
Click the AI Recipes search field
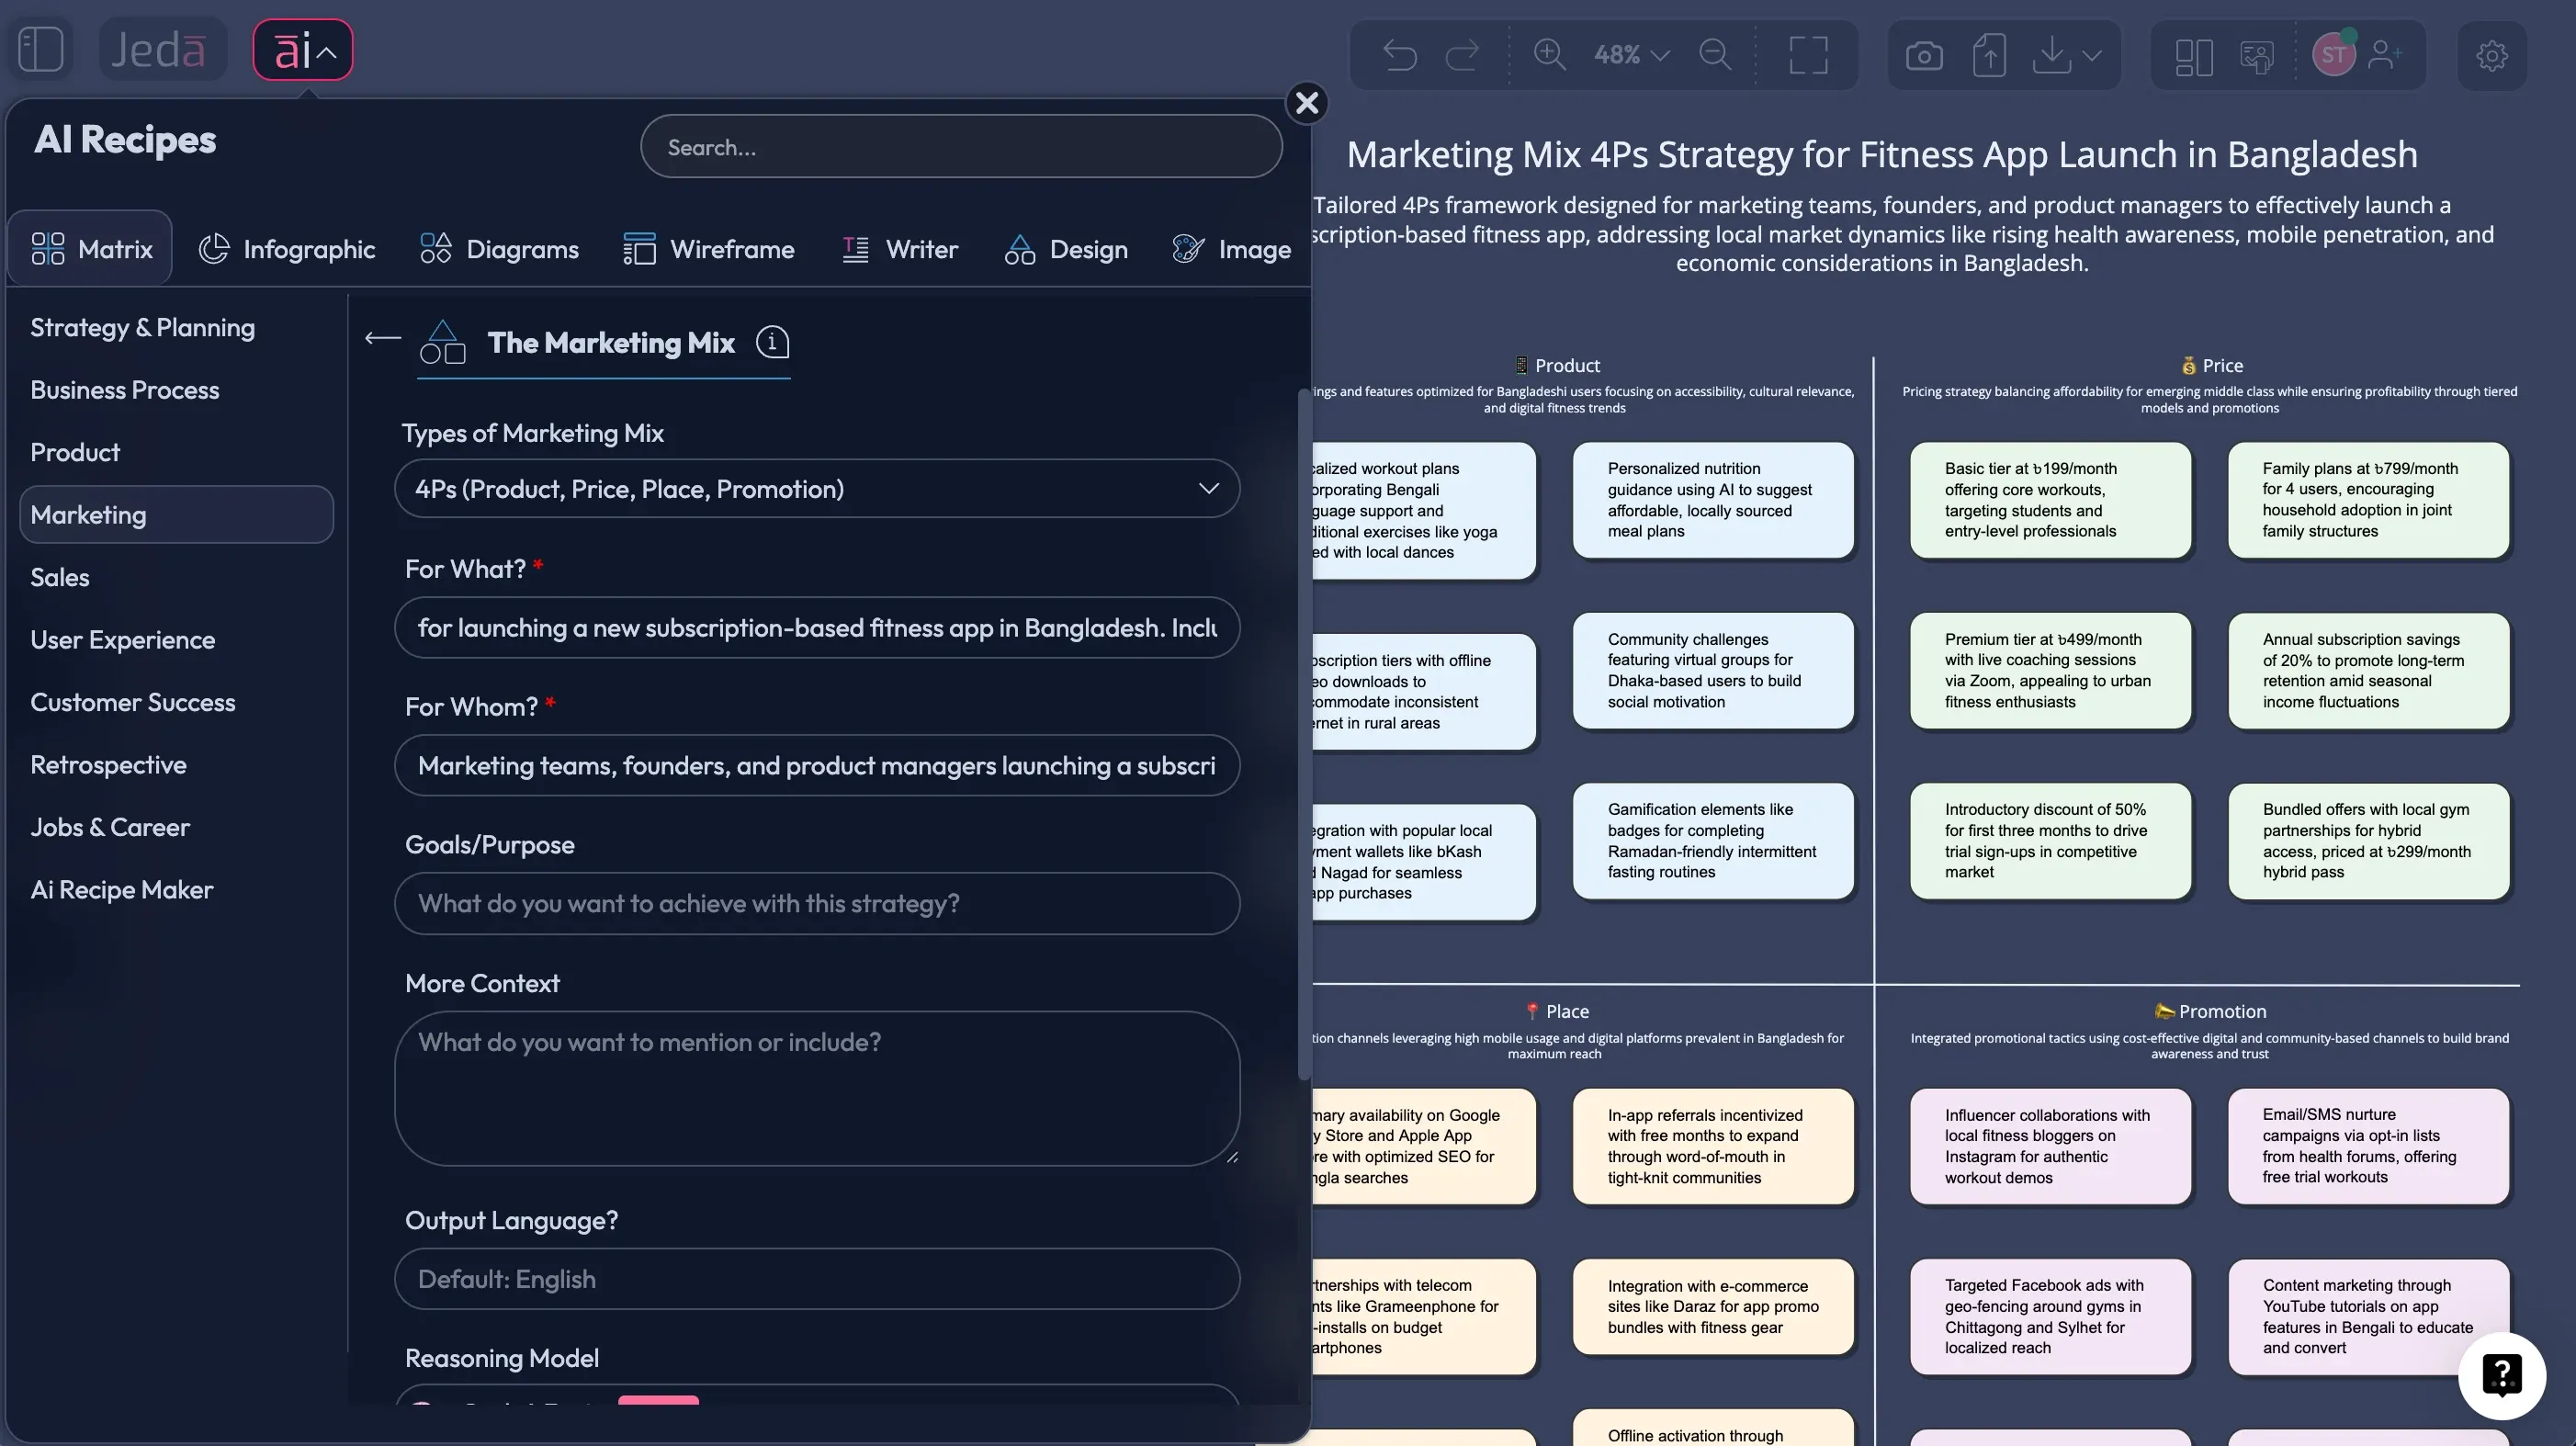coord(959,146)
